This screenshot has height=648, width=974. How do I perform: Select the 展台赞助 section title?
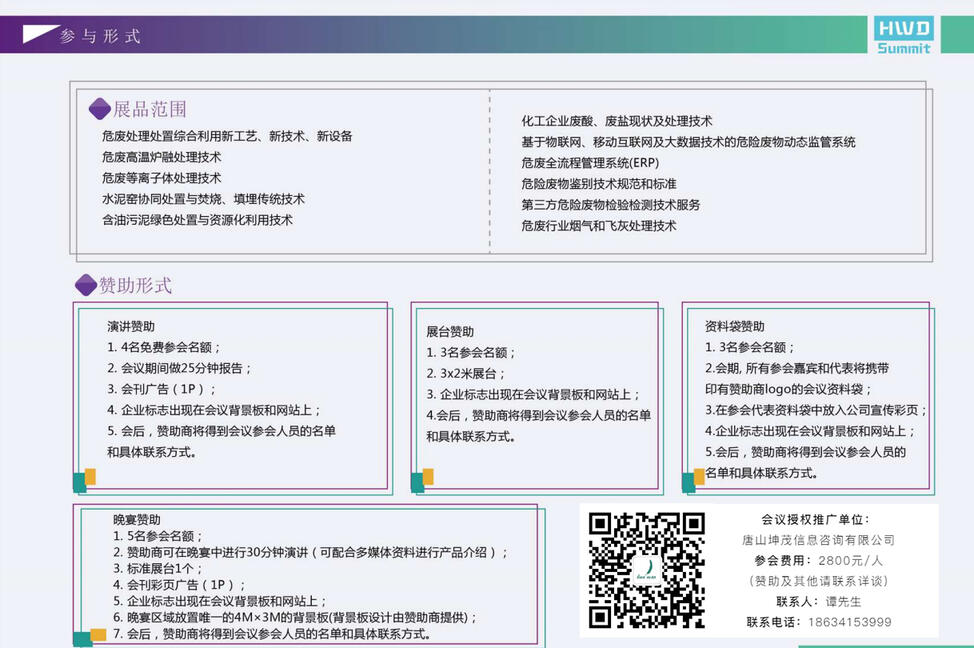coord(450,331)
